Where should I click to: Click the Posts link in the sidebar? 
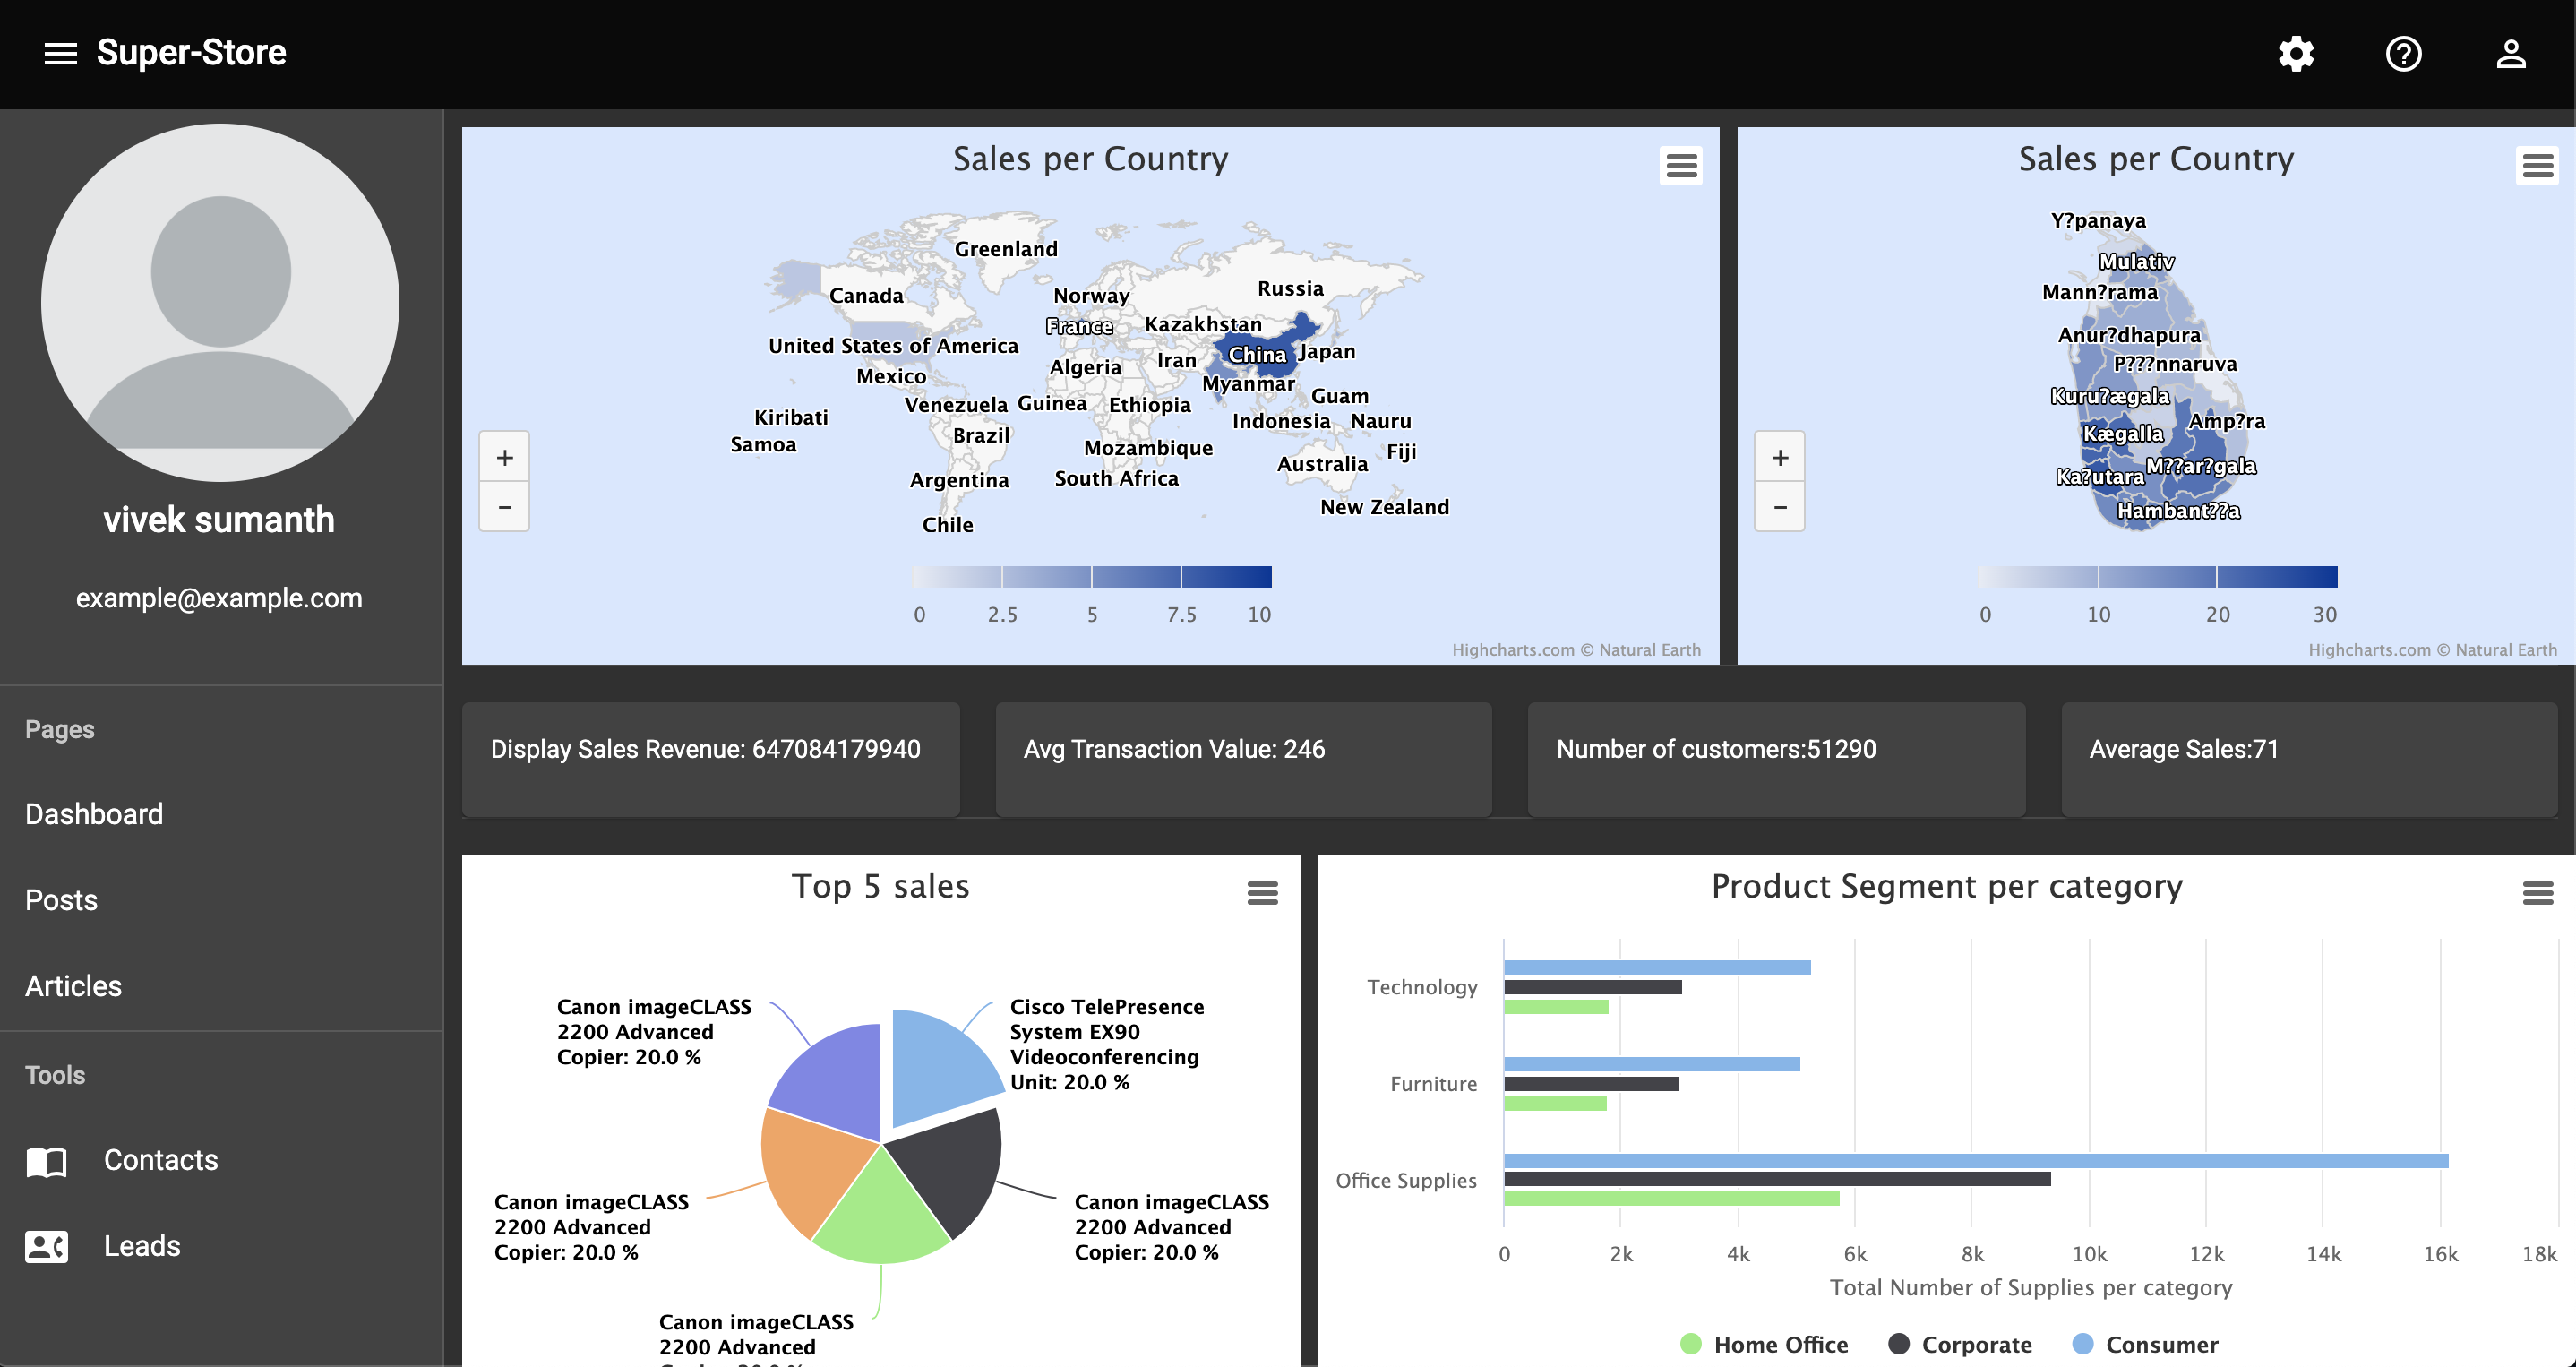point(61,900)
